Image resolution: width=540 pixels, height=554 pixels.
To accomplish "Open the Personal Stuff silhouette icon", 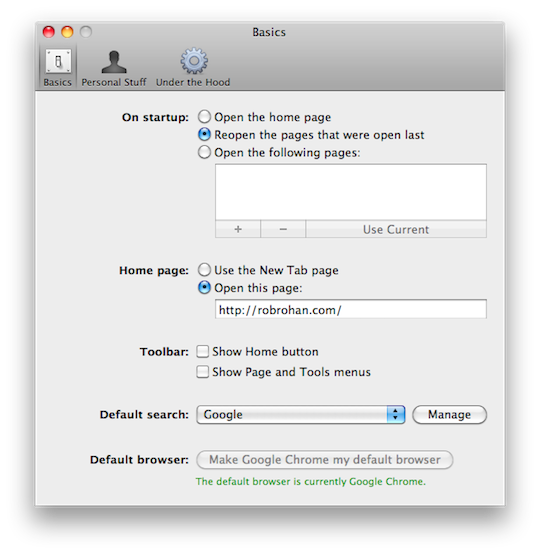I will (x=114, y=62).
